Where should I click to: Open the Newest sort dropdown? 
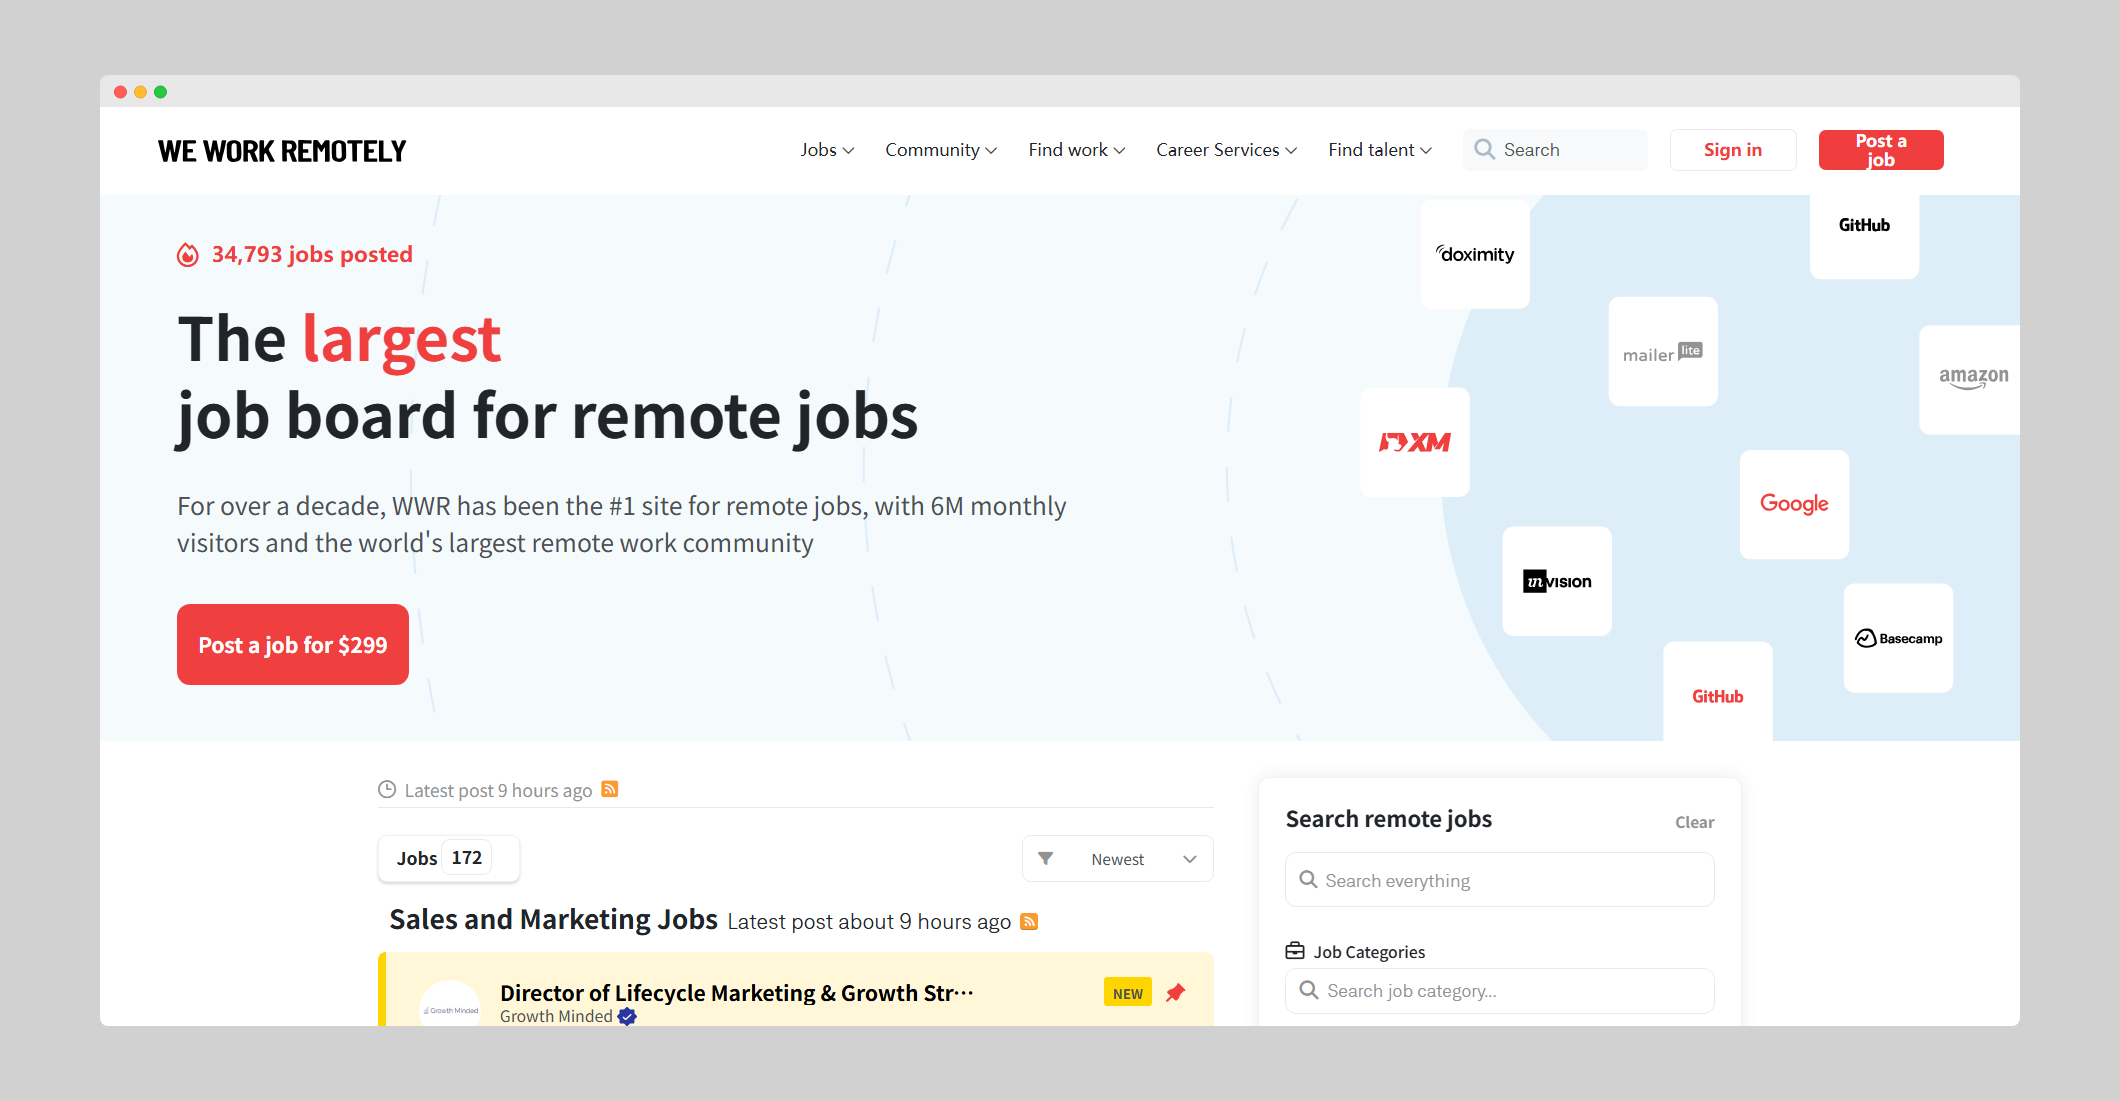[x=1118, y=859]
